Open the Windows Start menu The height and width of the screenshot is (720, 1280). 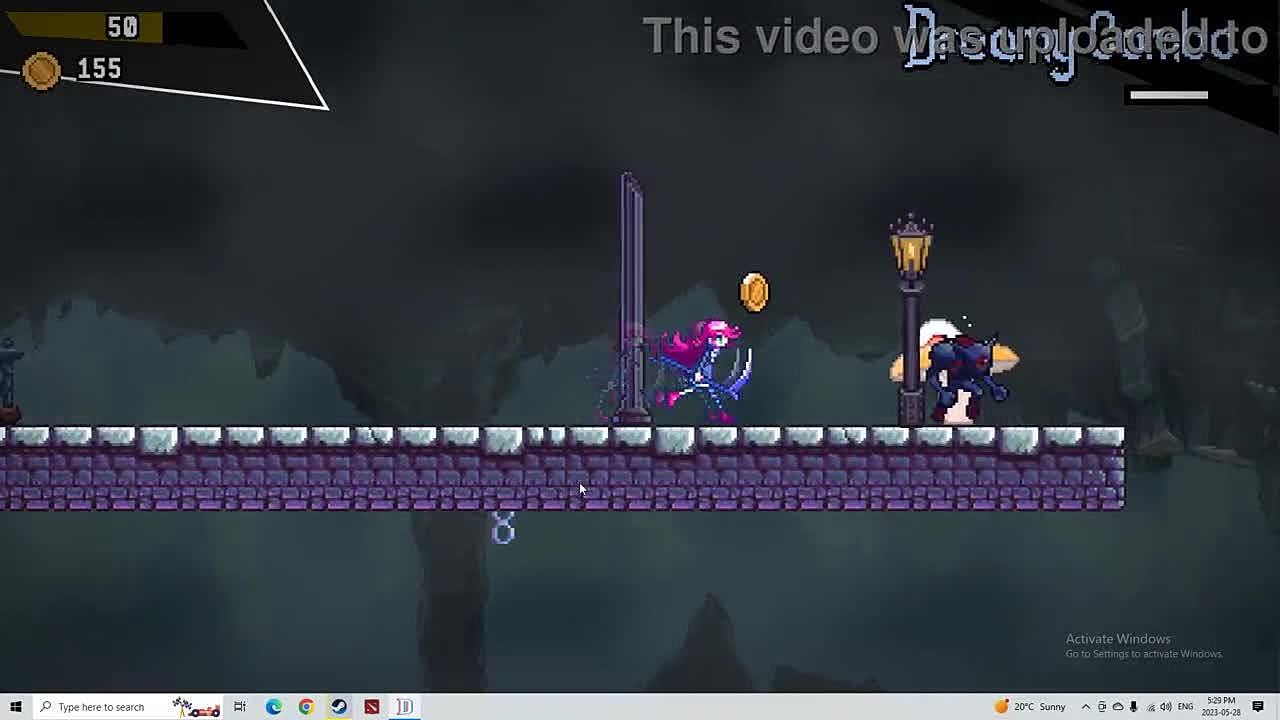16,707
